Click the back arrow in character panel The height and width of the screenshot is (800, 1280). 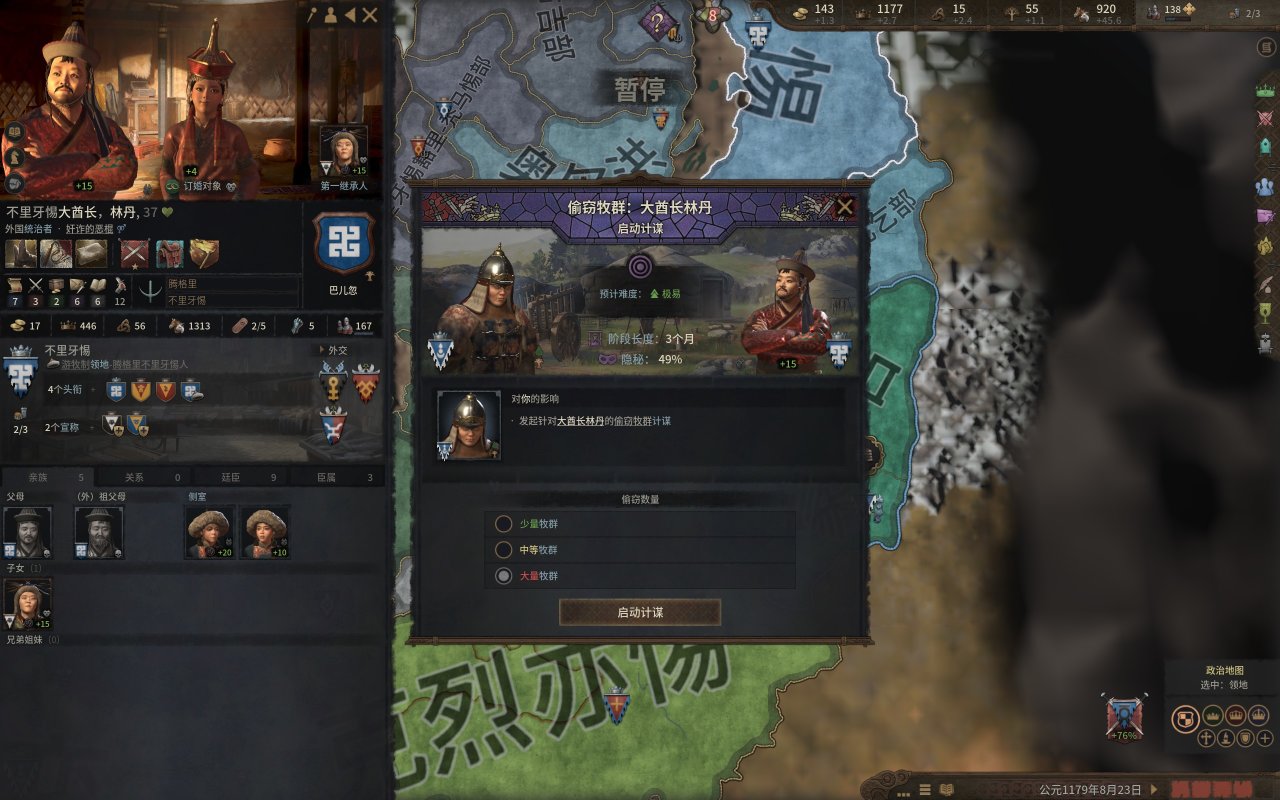pyautogui.click(x=349, y=15)
